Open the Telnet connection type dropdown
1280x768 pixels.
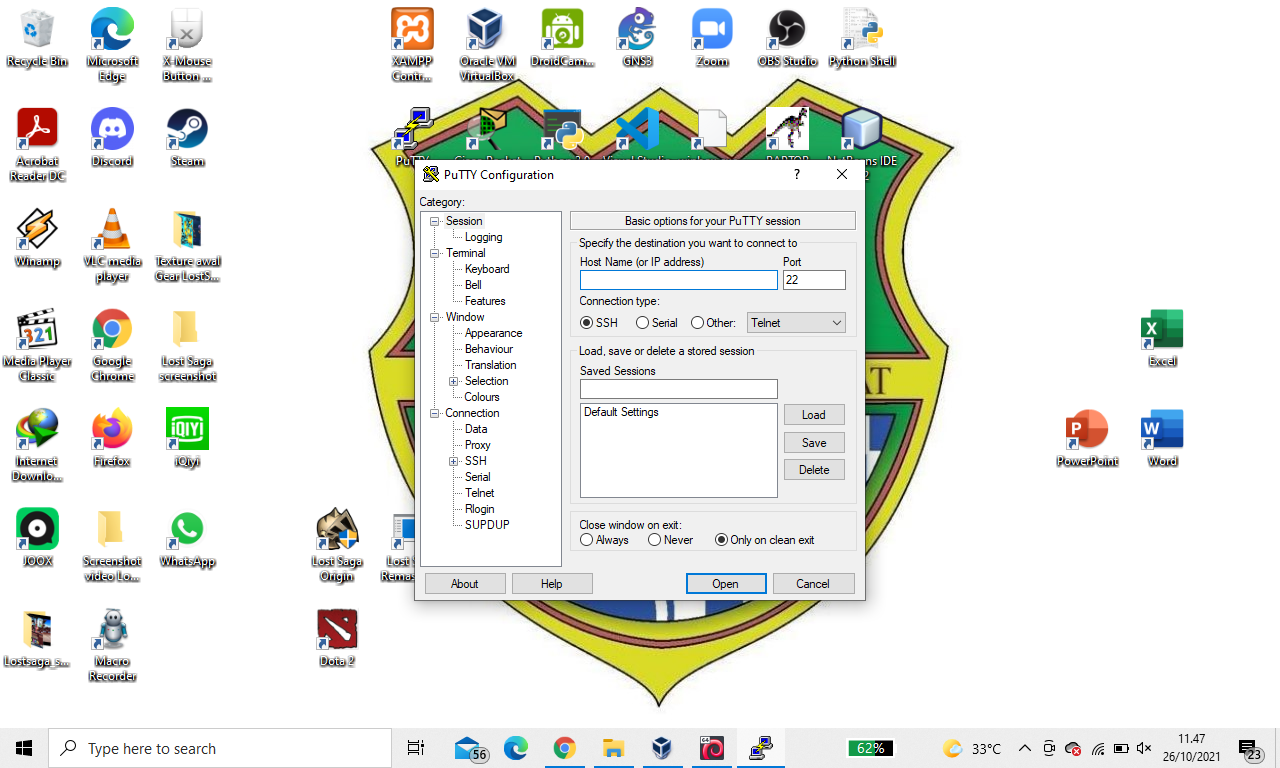coord(797,323)
